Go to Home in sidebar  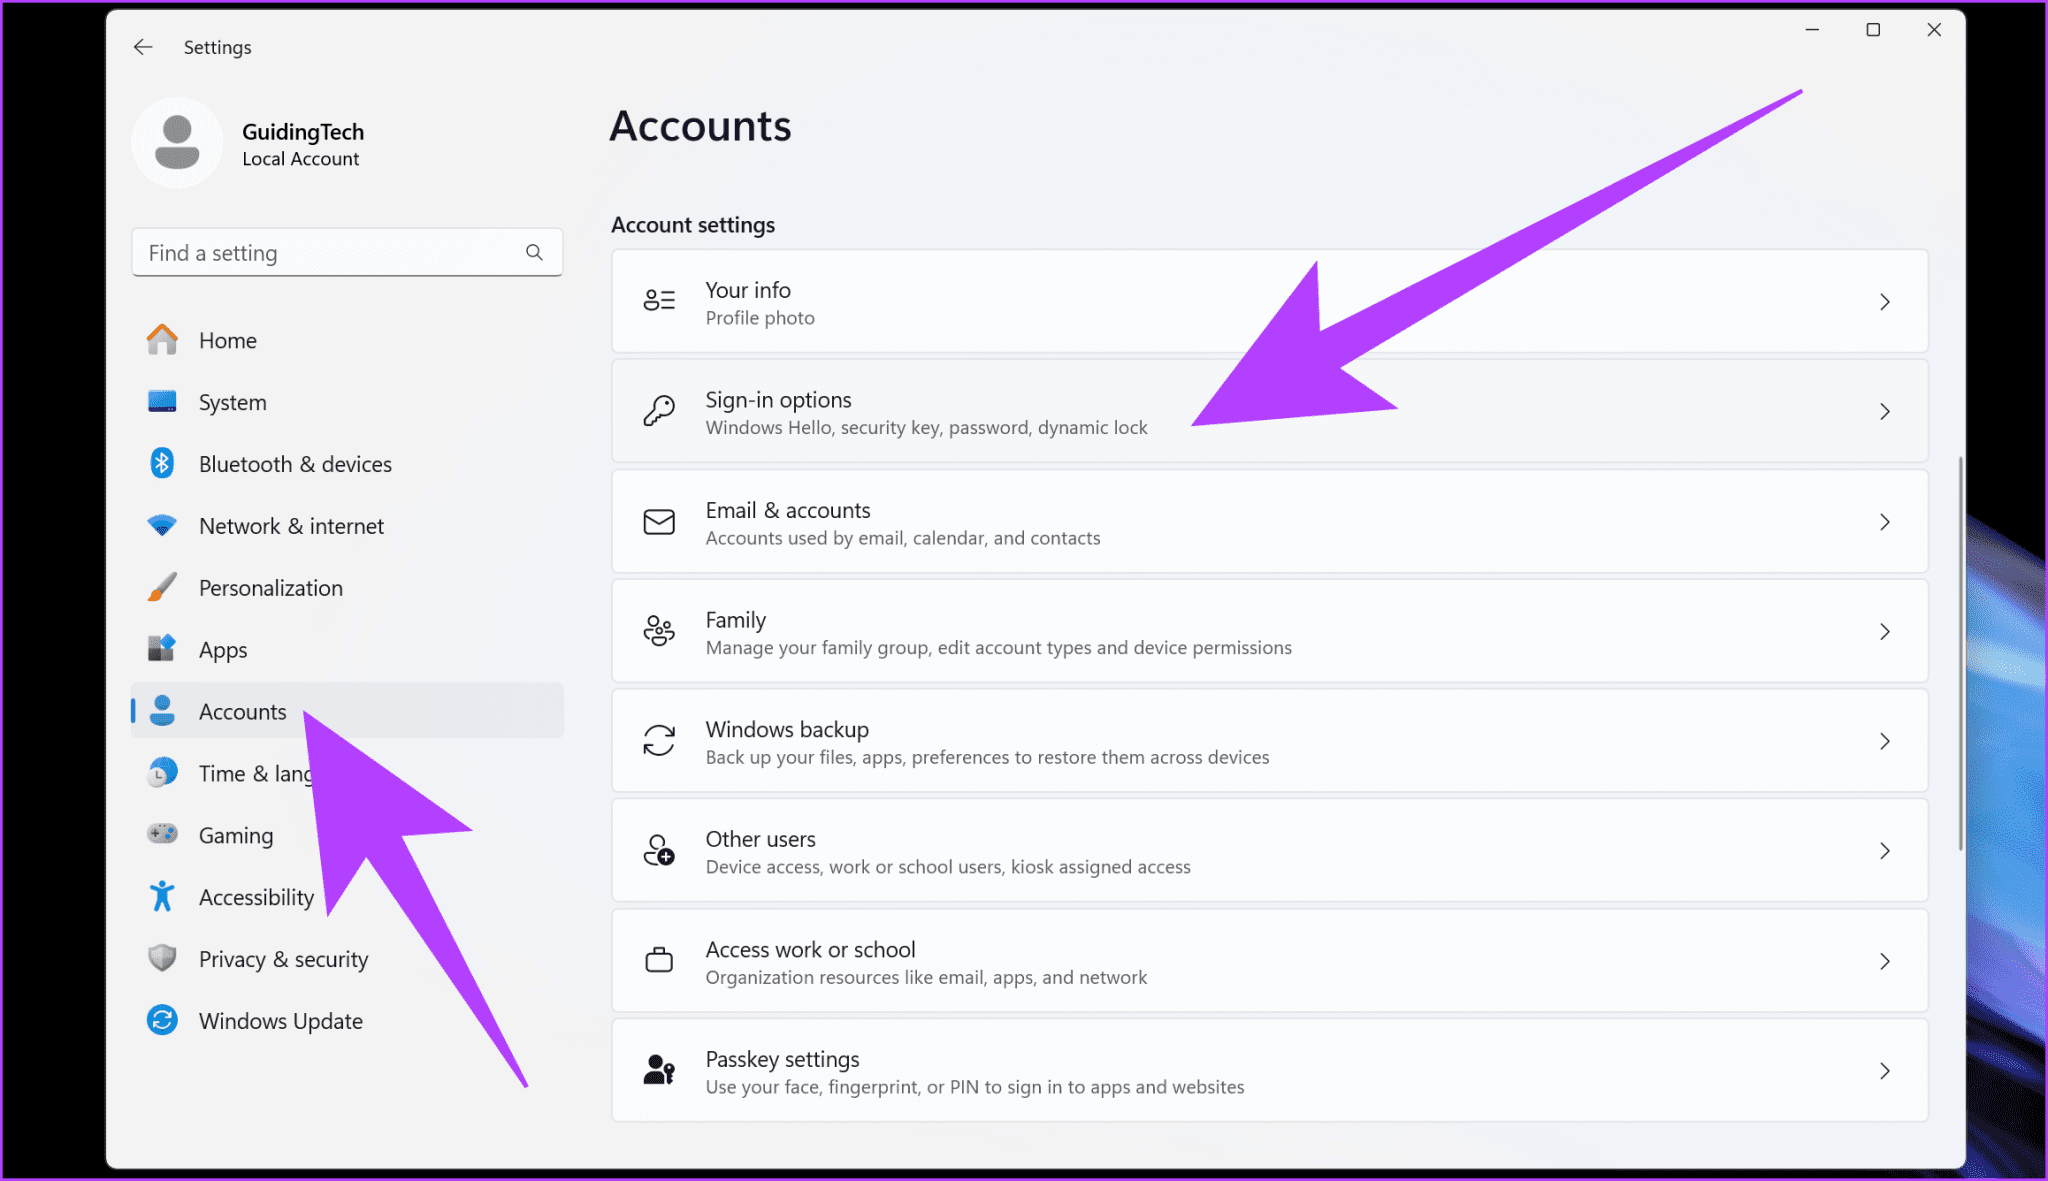pos(227,341)
